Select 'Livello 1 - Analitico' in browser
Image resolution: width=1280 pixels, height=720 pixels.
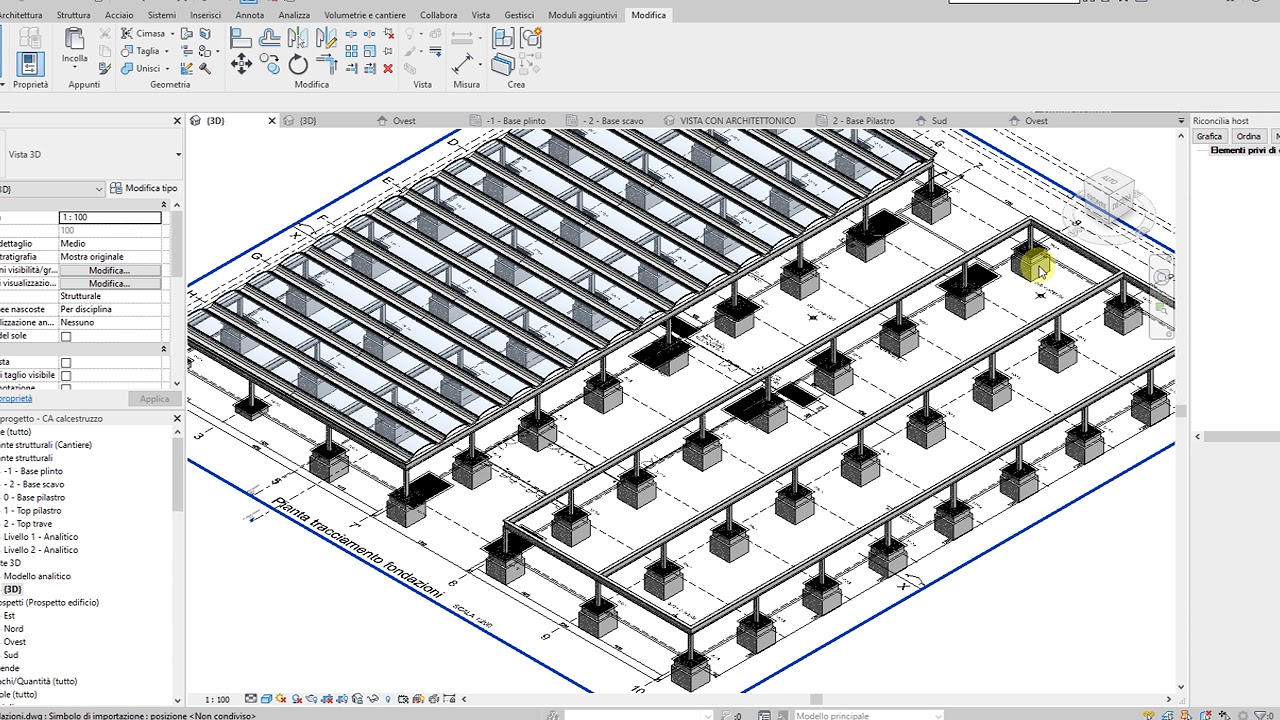(x=40, y=536)
